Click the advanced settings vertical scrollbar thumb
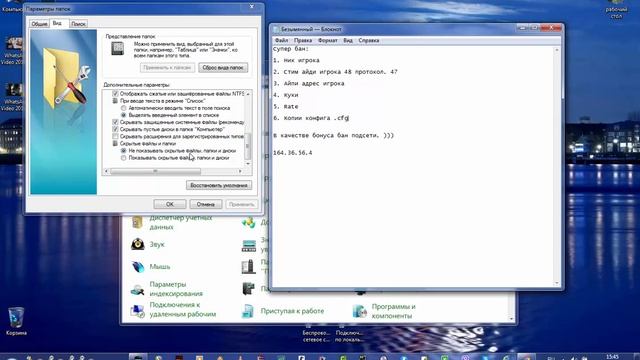Viewport: 640px width, 360px height. [248, 146]
